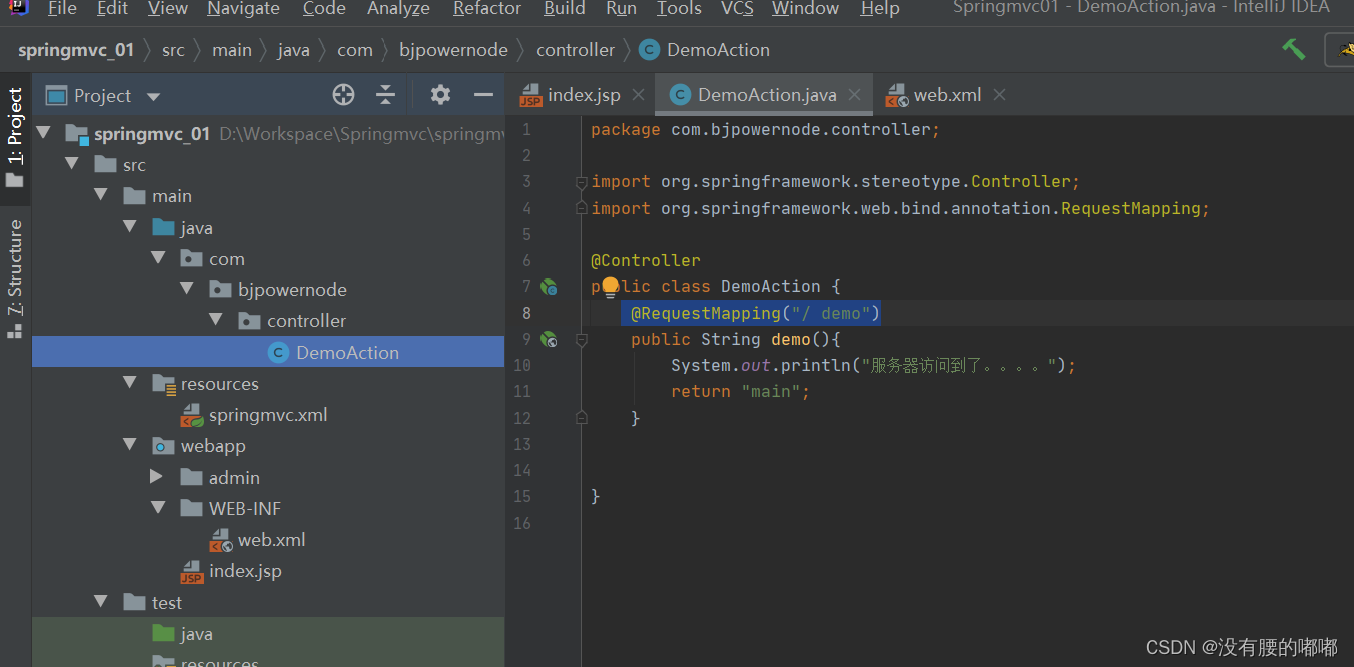The image size is (1354, 667).
Task: Click the green test java folder icon
Action: [x=163, y=633]
